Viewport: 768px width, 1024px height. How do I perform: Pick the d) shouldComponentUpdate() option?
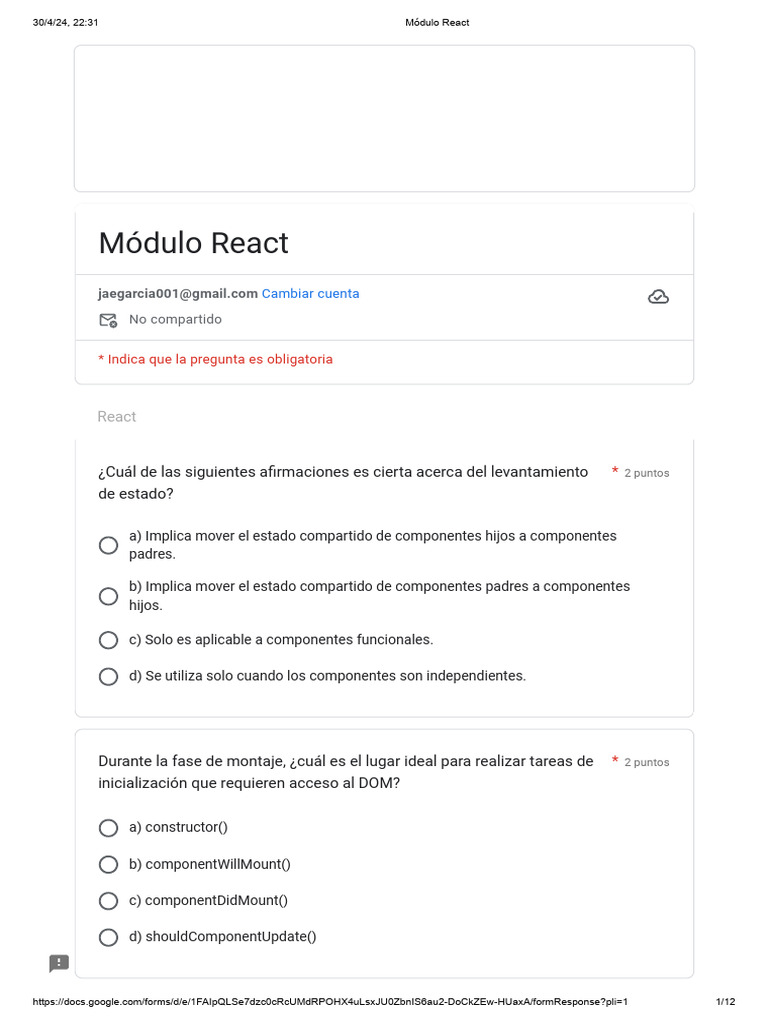[108, 938]
